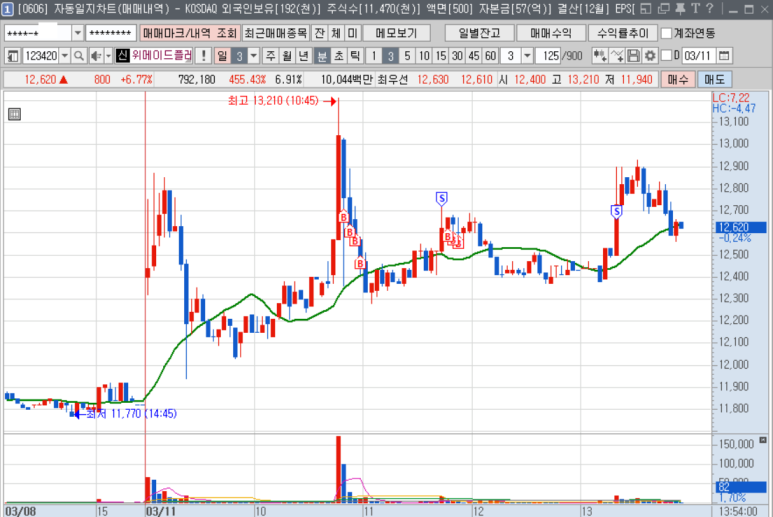Click the candle count field showing 125
Screen dimensions: 773x517
548,56
